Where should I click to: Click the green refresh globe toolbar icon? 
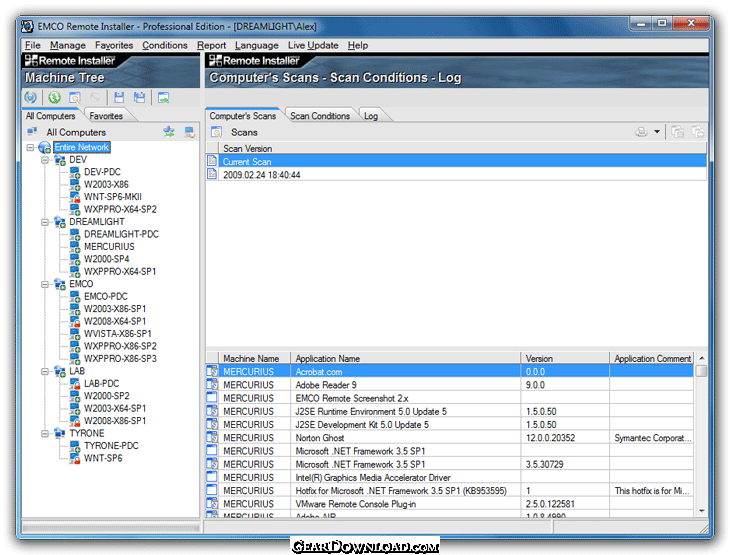coord(54,97)
